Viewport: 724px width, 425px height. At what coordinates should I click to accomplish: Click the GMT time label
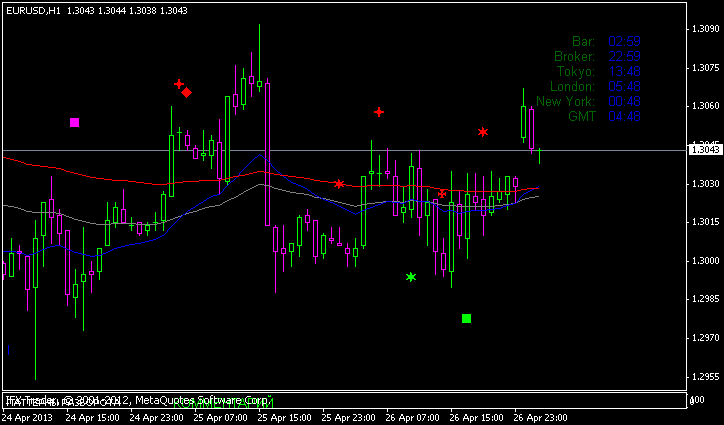pyautogui.click(x=581, y=116)
